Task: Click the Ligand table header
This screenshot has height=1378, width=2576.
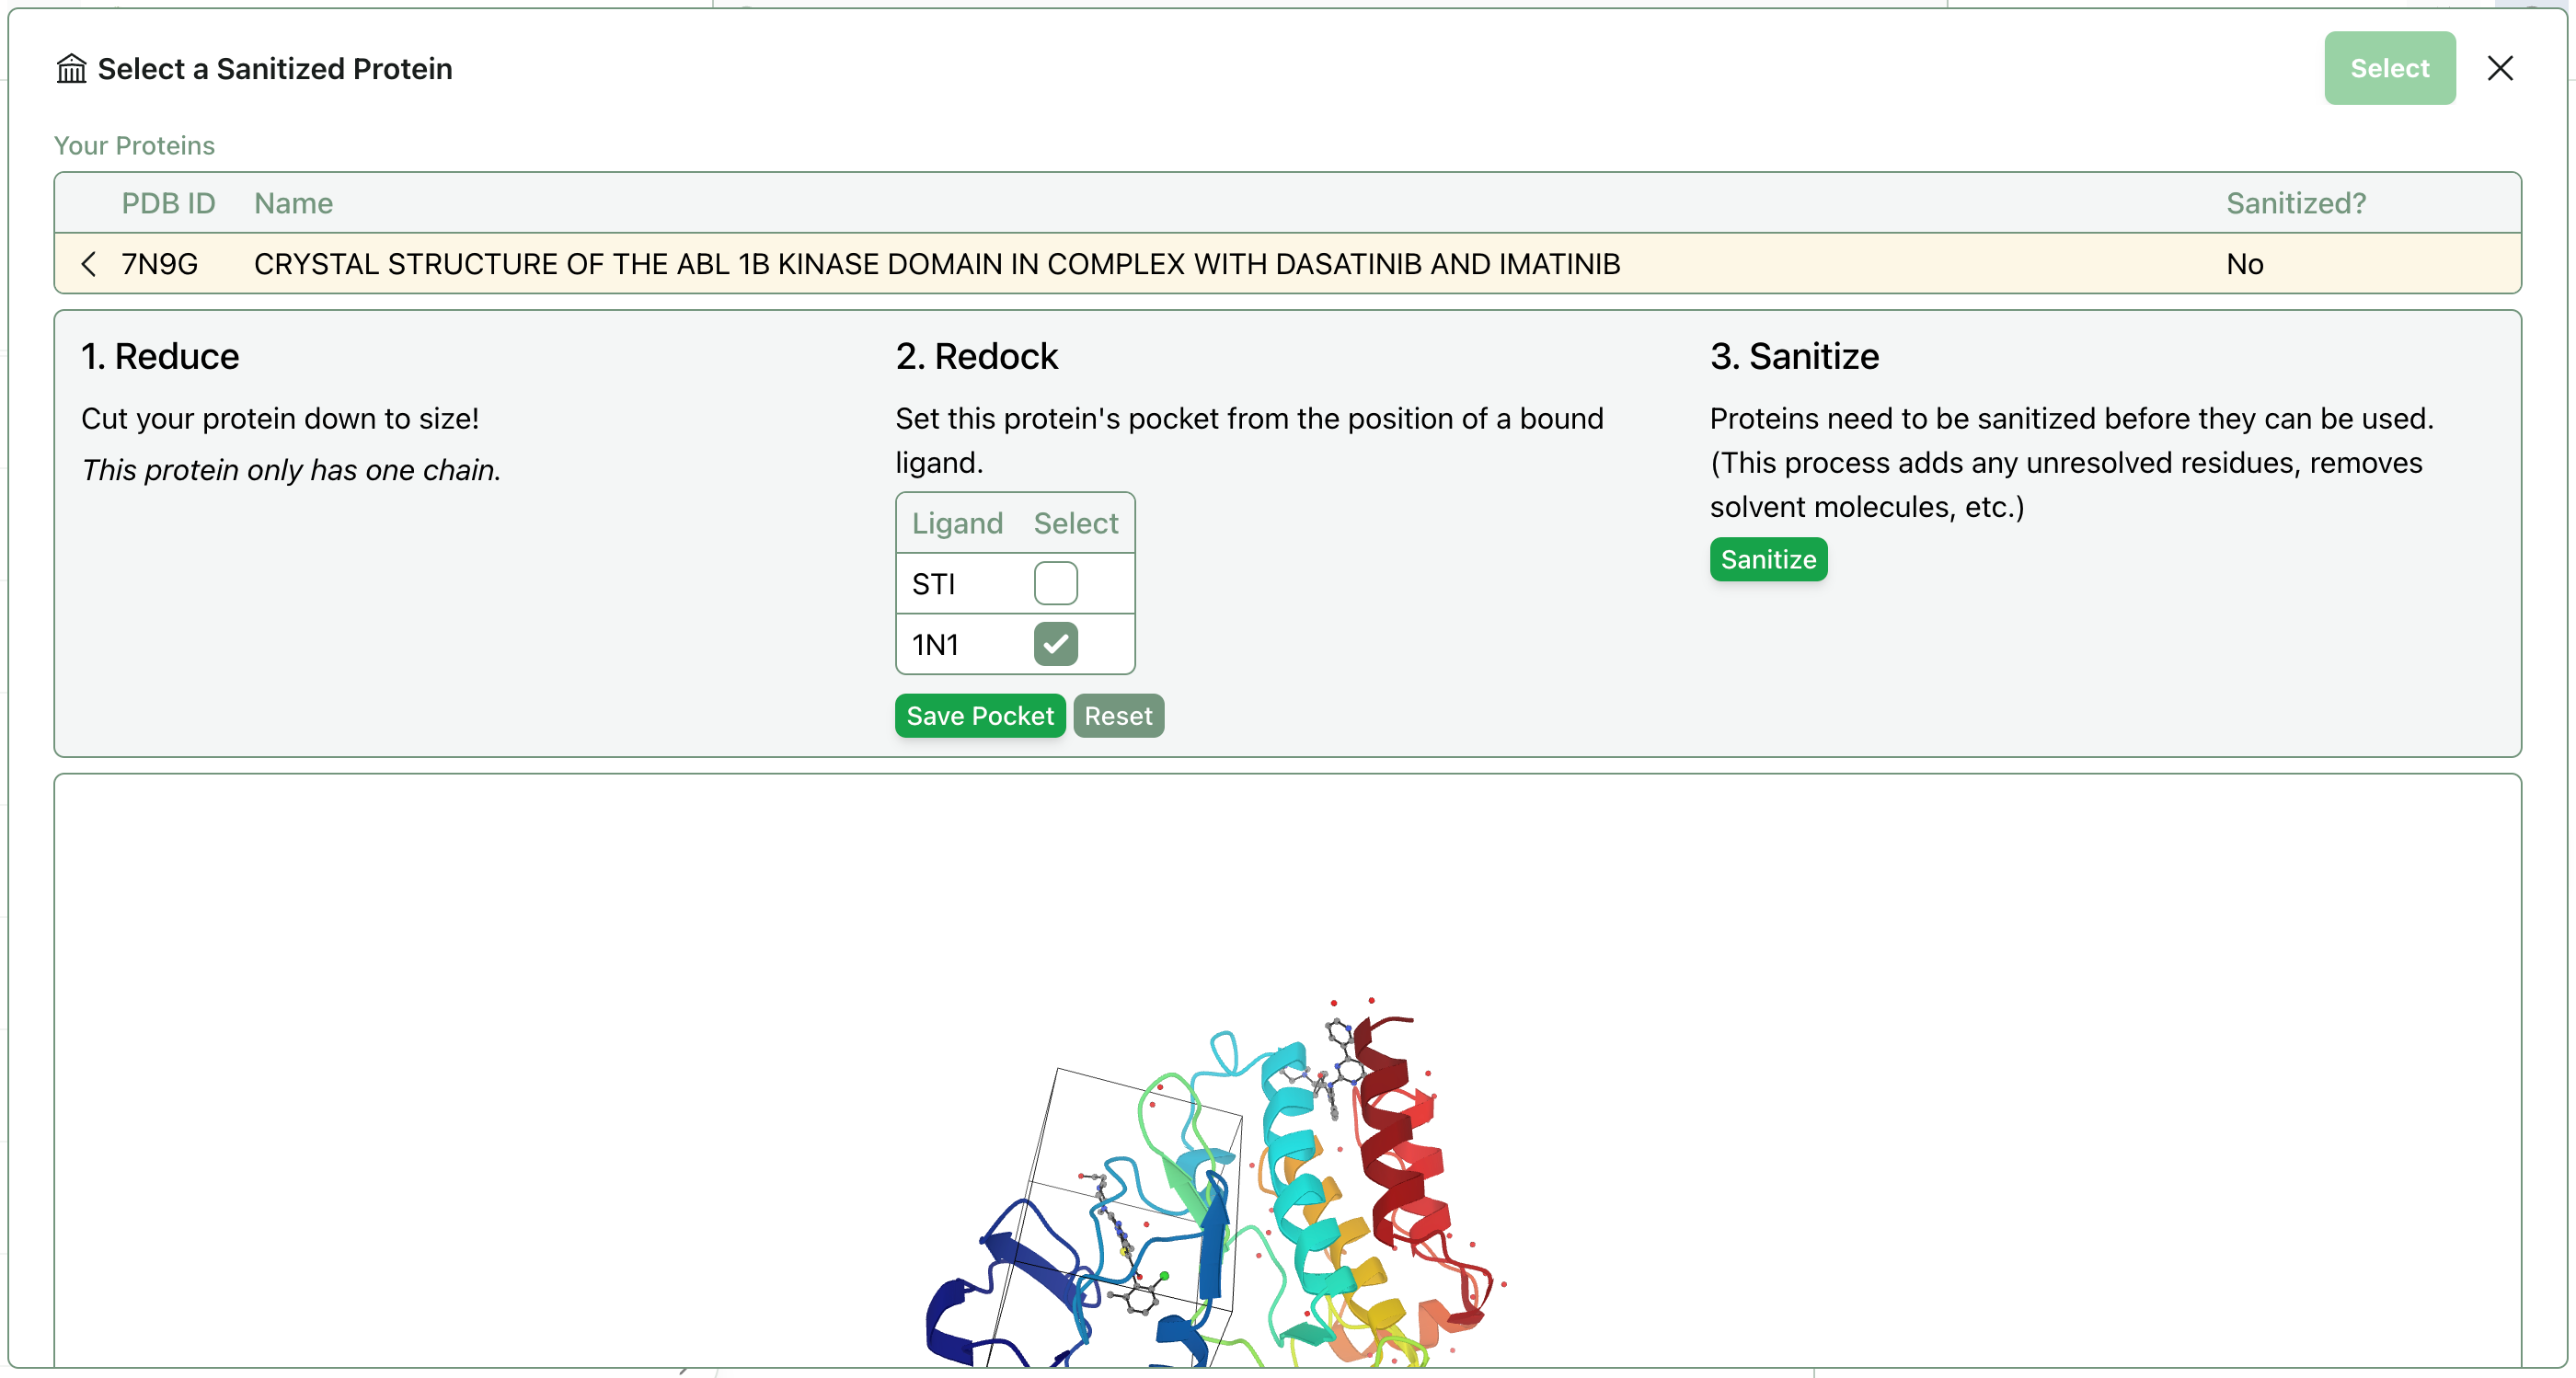Action: click(x=957, y=523)
